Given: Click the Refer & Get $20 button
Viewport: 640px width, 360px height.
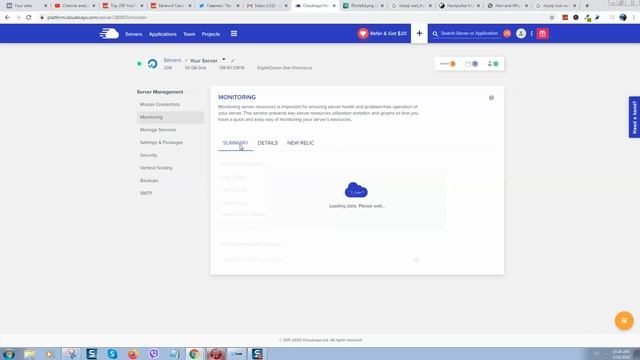Looking at the screenshot, I should (x=382, y=33).
